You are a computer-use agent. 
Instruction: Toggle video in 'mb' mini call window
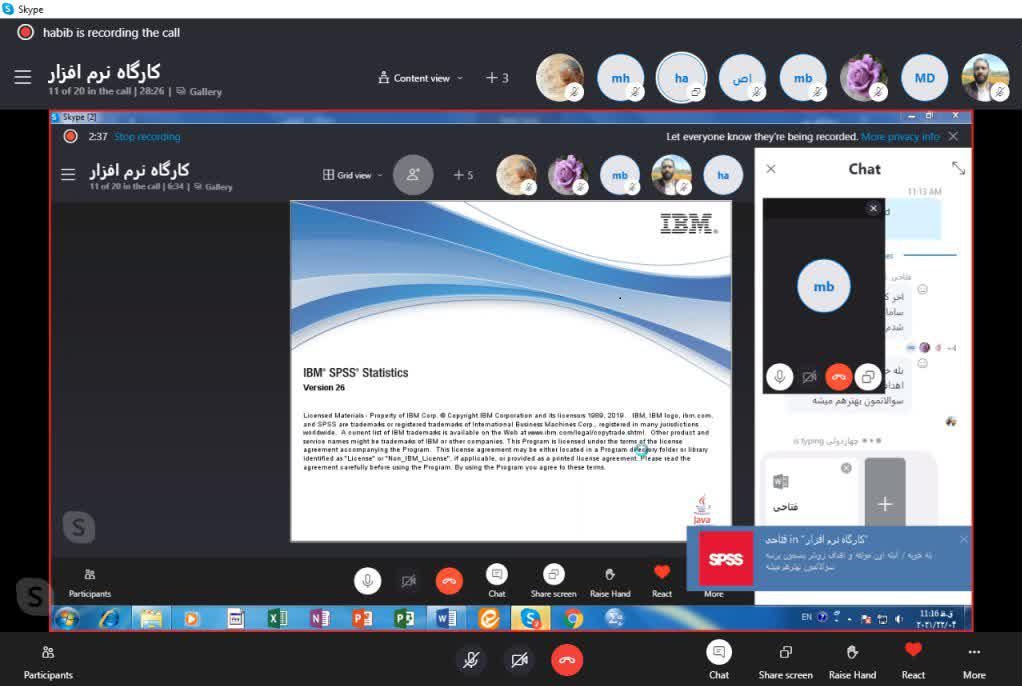[809, 377]
